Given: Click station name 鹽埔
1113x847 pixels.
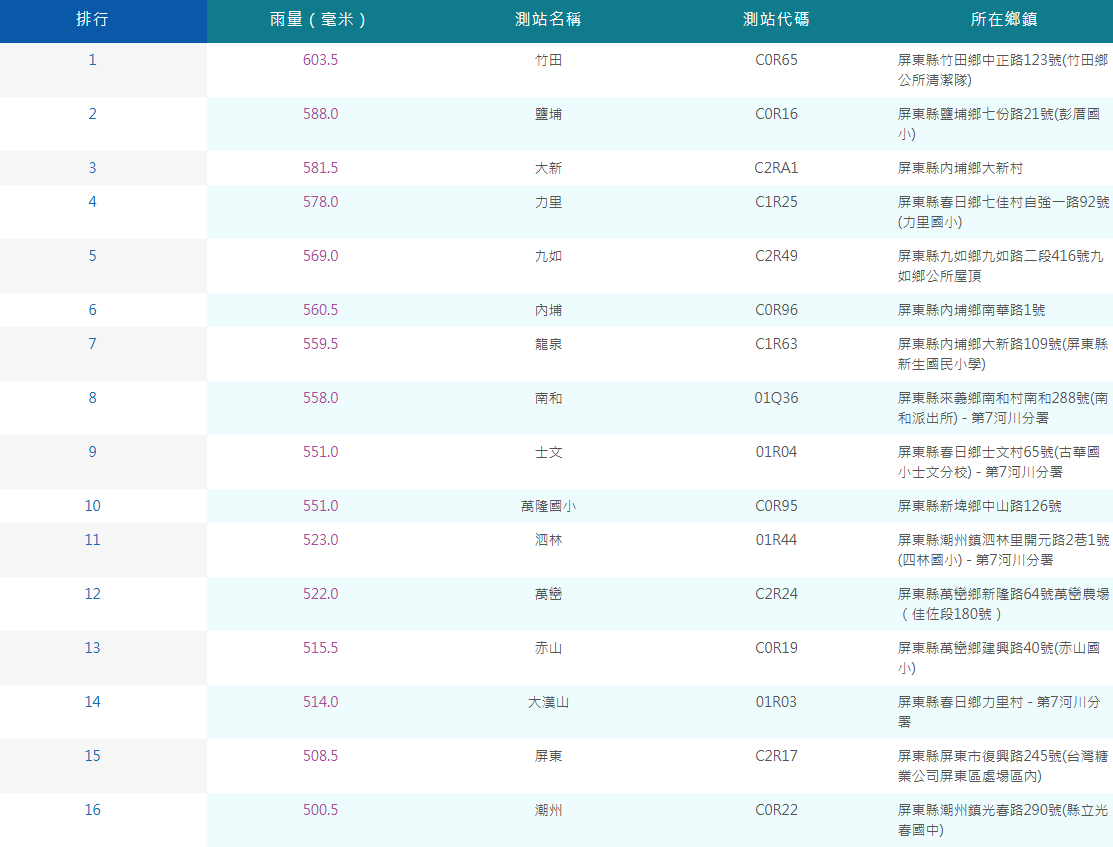Looking at the screenshot, I should [x=548, y=114].
